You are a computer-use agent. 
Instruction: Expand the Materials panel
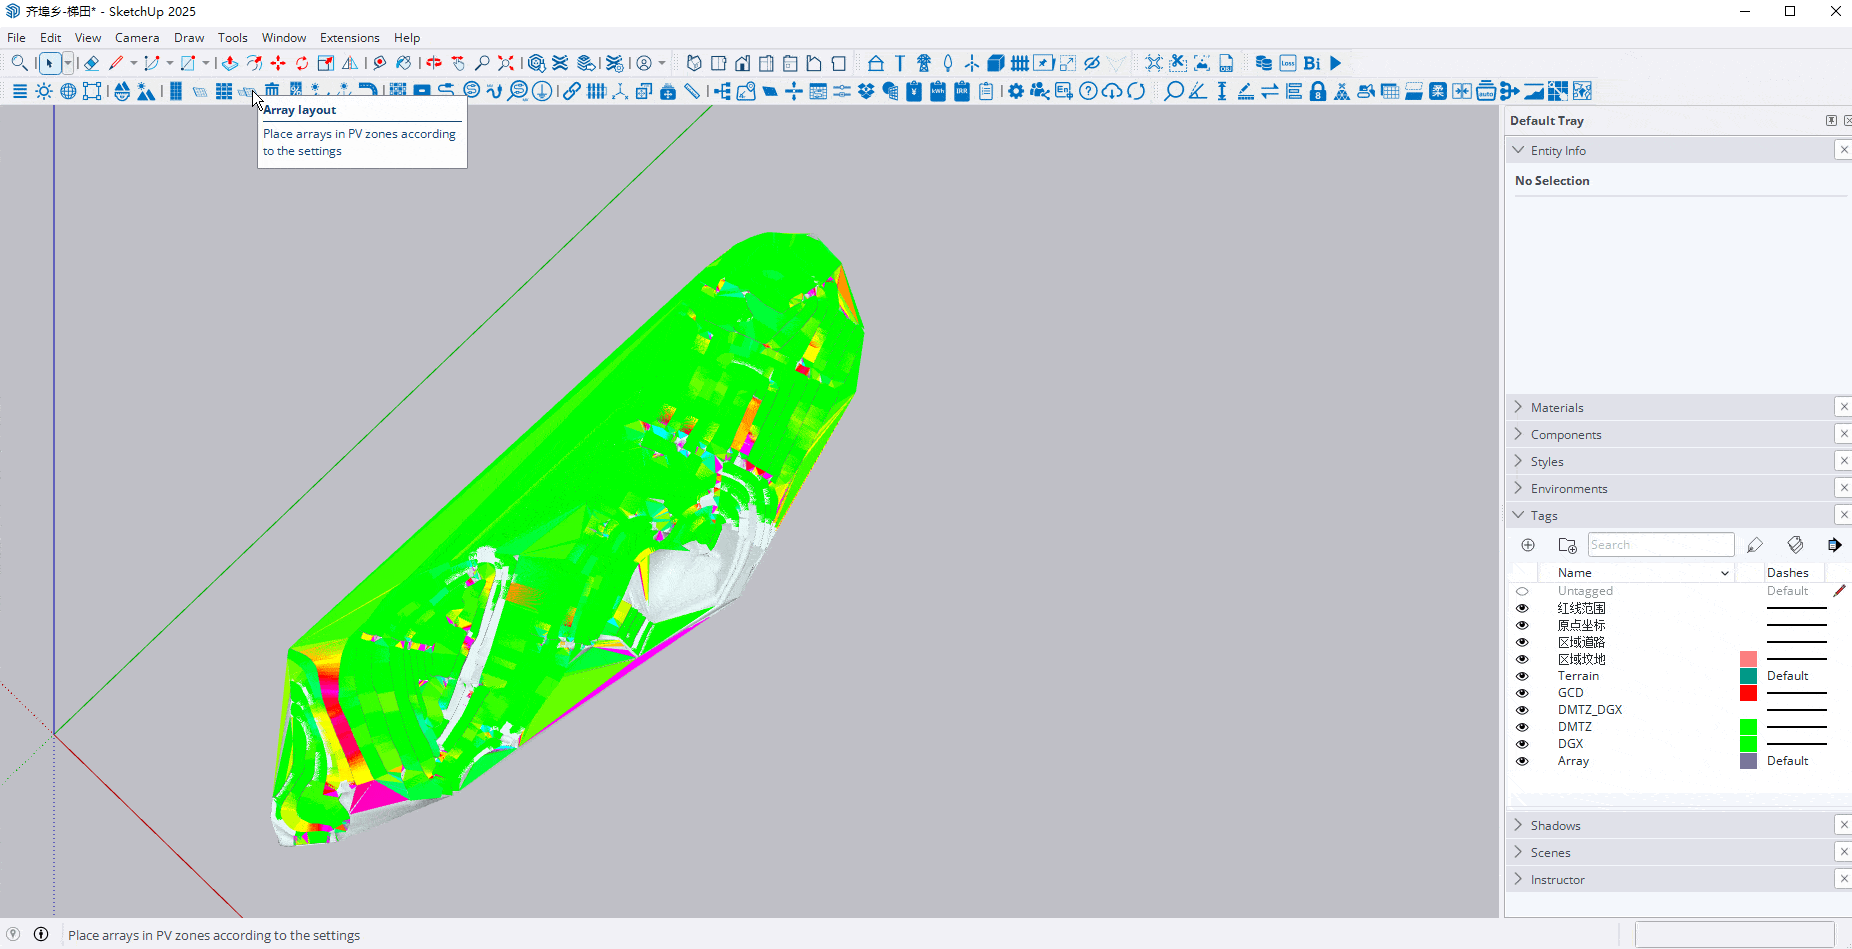tap(1557, 407)
